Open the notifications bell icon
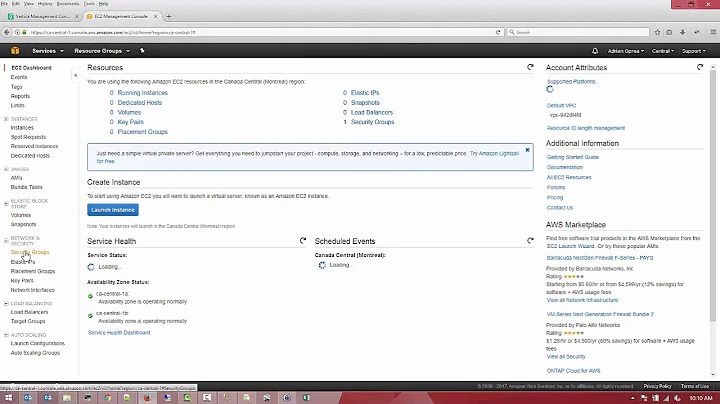 [595, 51]
